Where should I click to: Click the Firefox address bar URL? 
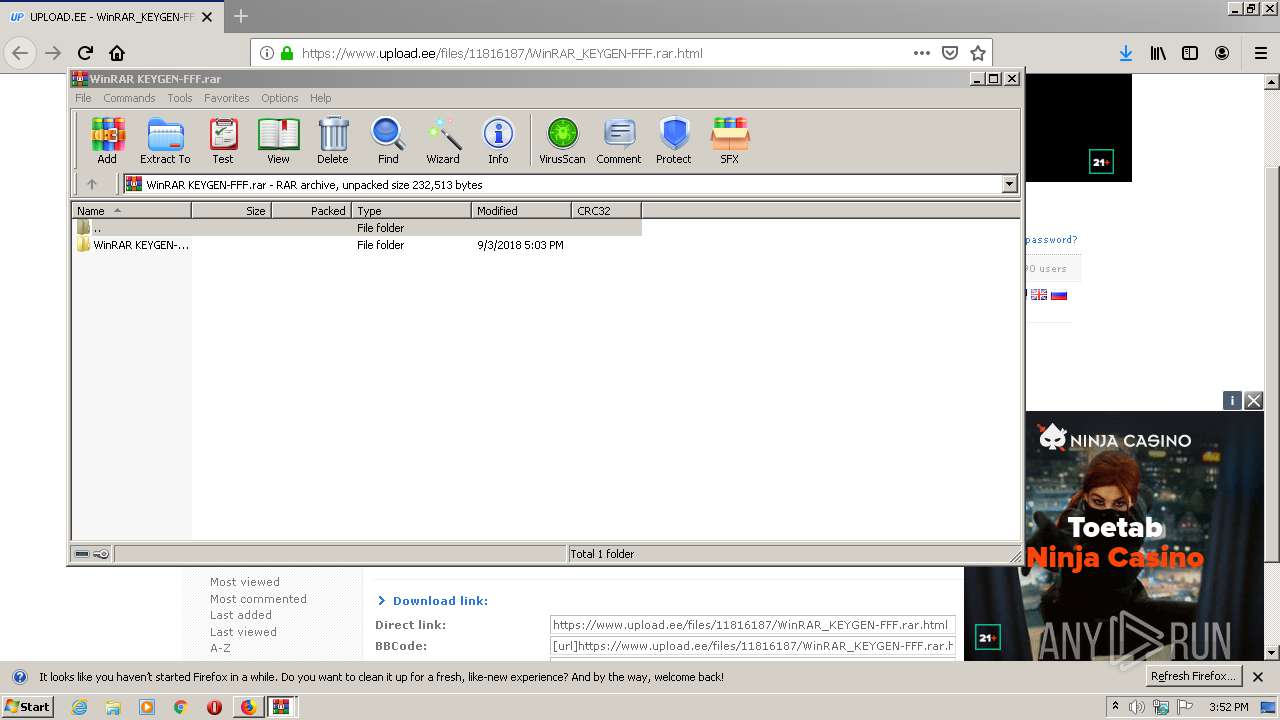click(x=502, y=53)
